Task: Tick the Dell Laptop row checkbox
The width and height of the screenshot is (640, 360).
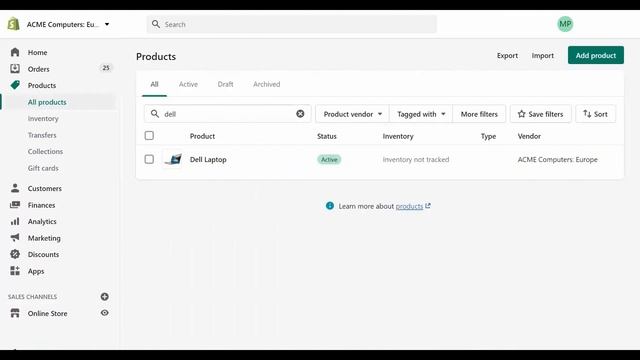Action: (x=149, y=159)
